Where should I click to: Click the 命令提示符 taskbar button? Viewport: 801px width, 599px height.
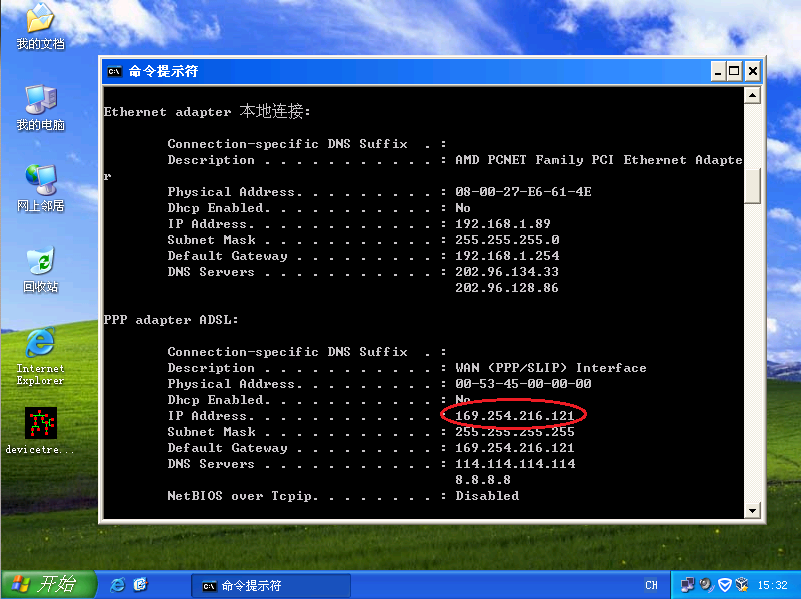(271, 585)
